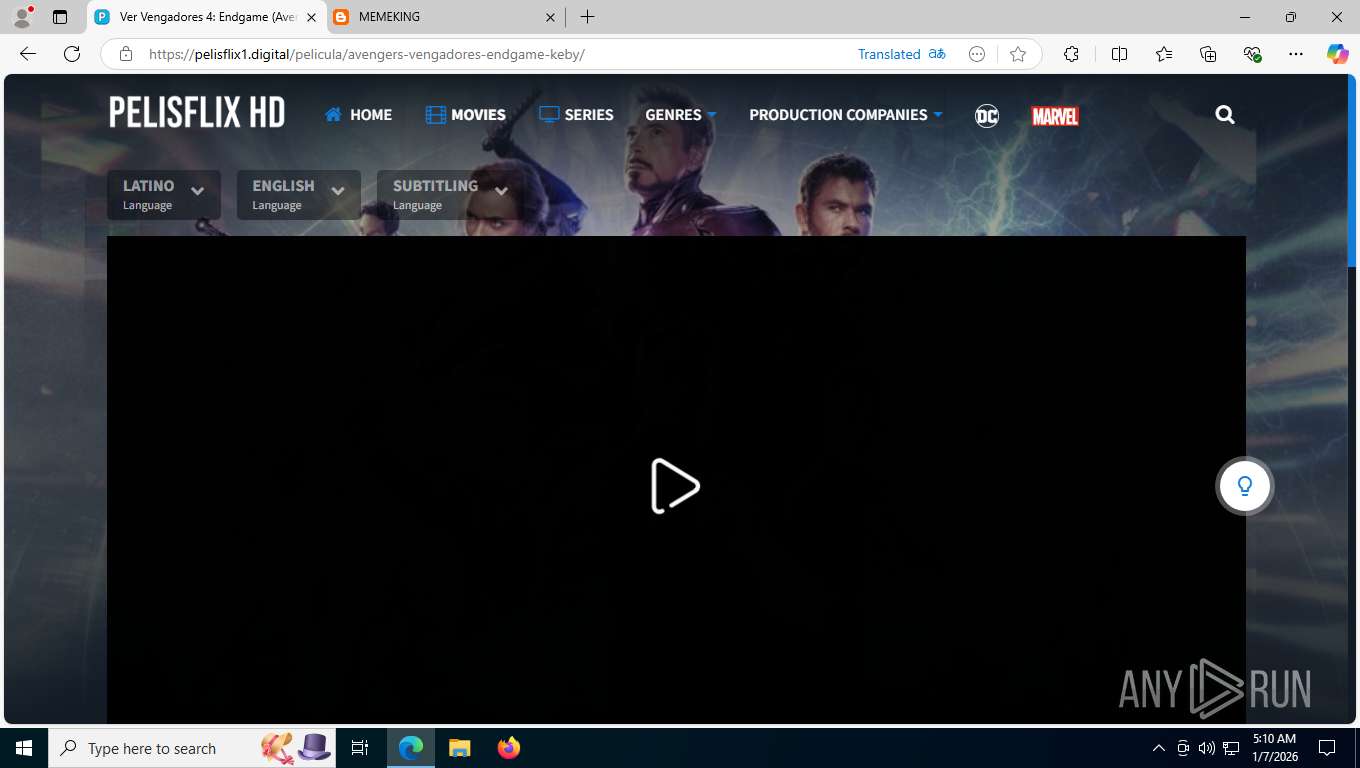Open the tab actions menu
Viewport: 1360px width, 768px height.
[60, 17]
